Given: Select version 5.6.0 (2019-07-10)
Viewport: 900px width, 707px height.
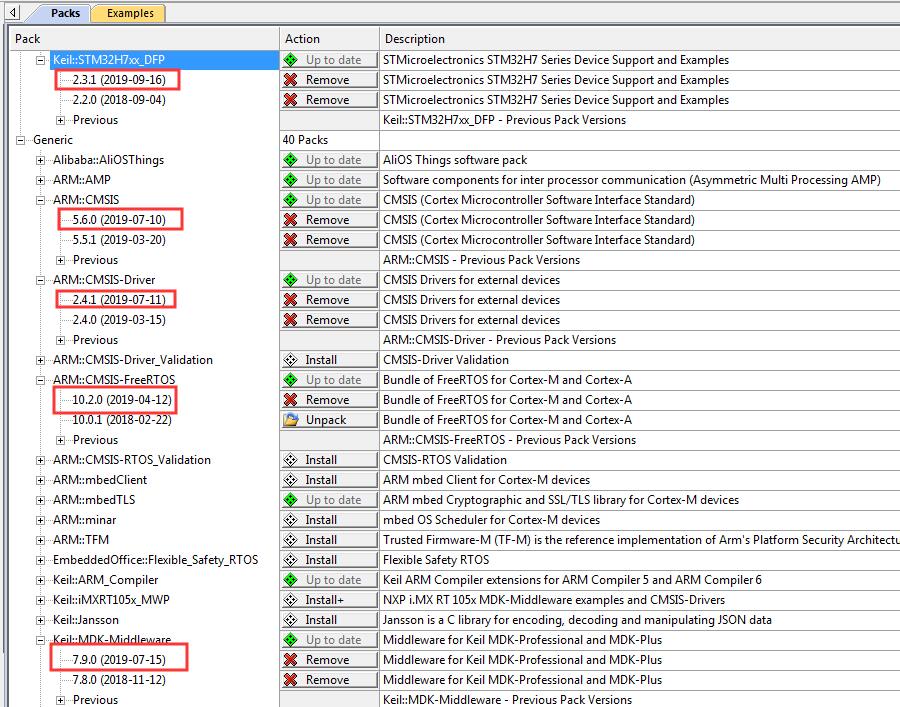Looking at the screenshot, I should point(119,220).
